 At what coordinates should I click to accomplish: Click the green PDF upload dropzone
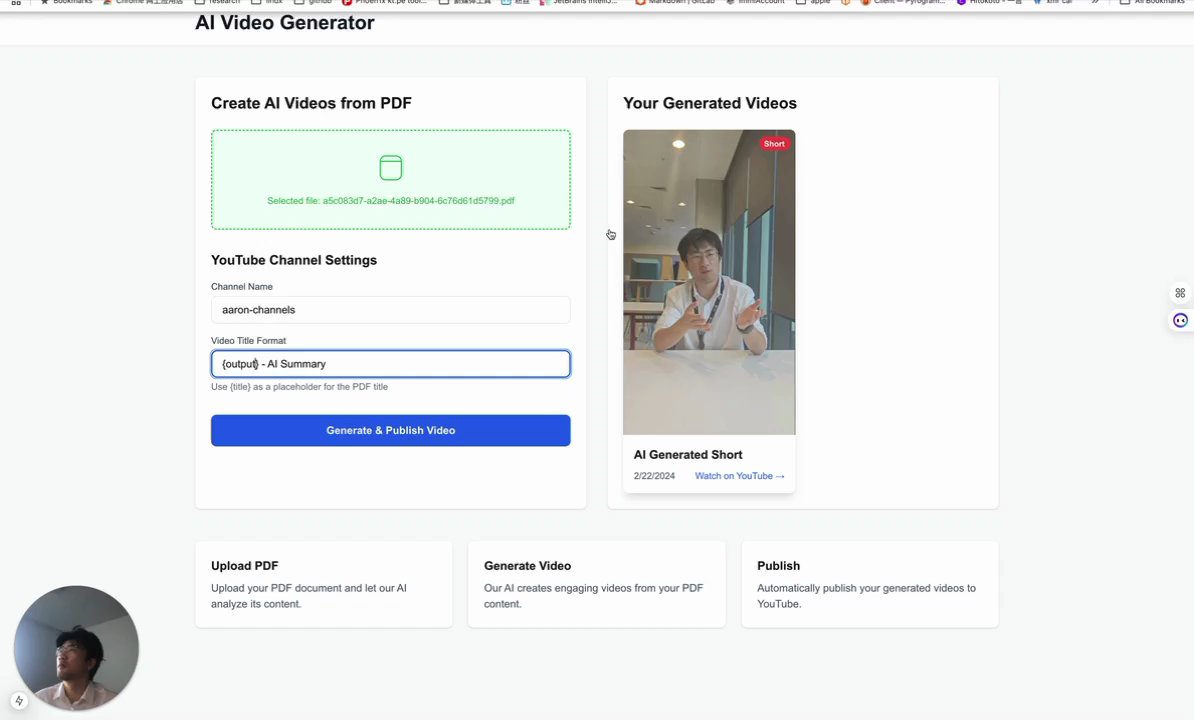click(391, 180)
